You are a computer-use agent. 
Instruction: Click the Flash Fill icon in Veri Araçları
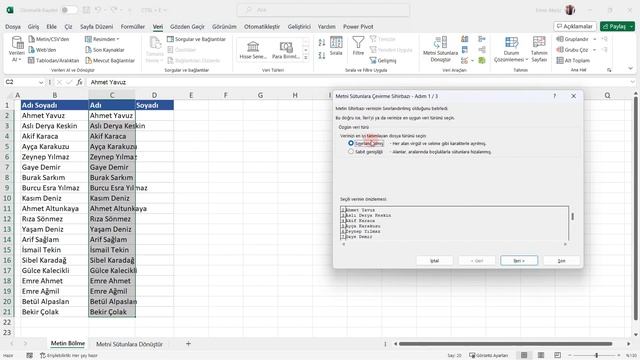[464, 39]
